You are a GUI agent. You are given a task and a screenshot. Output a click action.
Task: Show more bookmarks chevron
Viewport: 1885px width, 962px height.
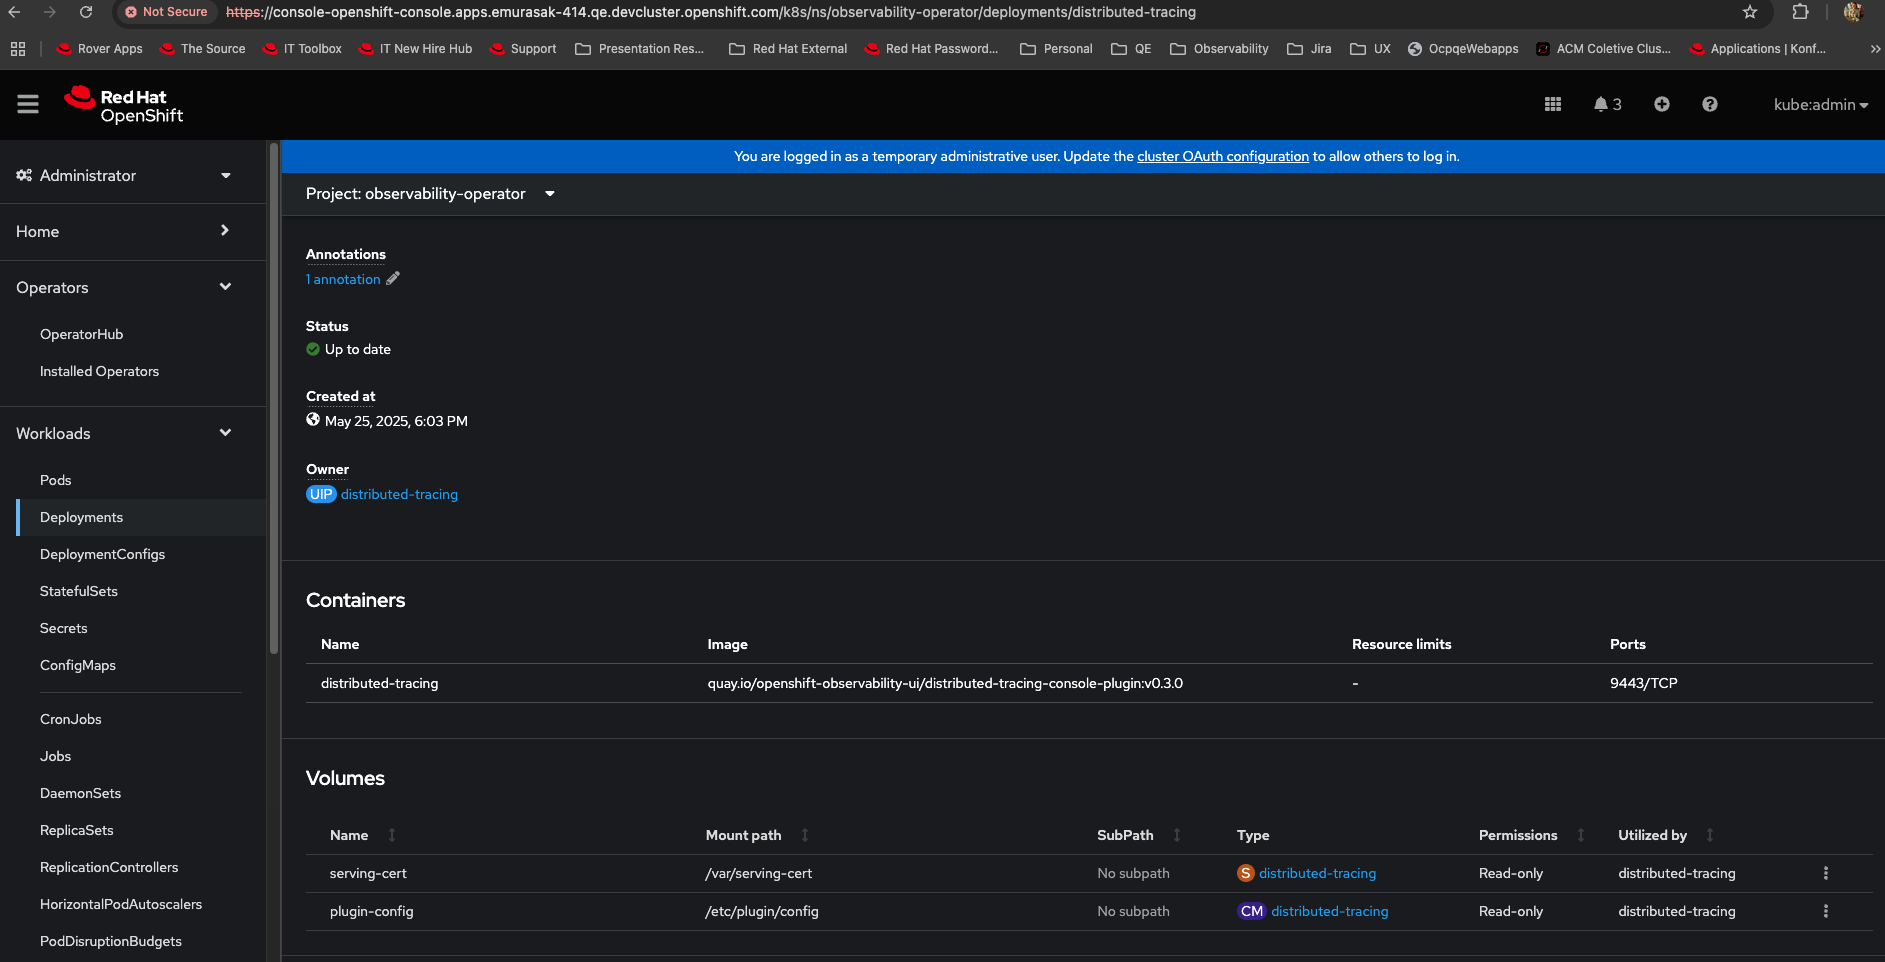coord(1875,48)
